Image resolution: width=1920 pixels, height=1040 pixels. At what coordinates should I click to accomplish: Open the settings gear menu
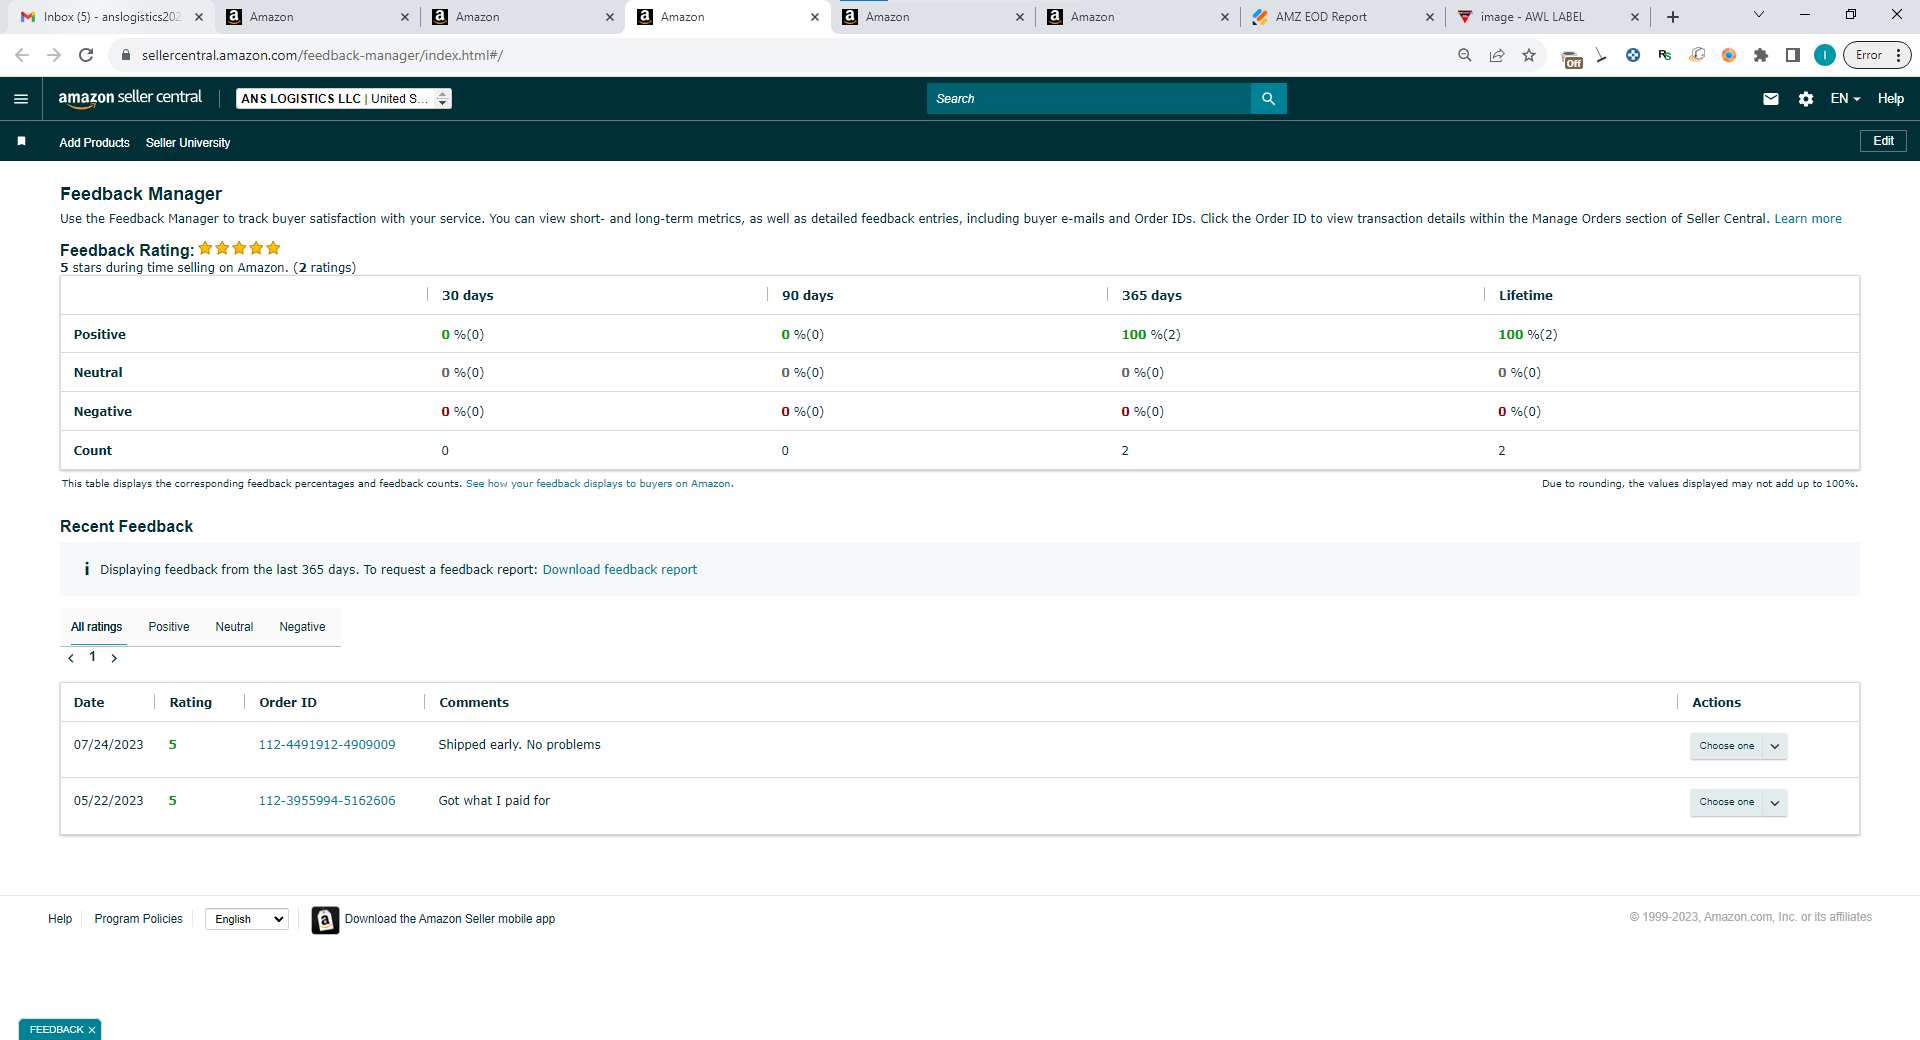pyautogui.click(x=1805, y=99)
